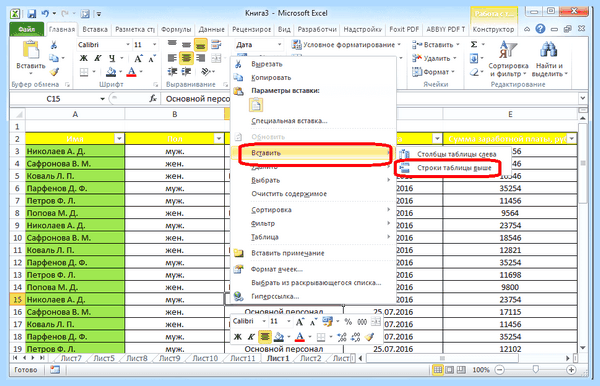Select Строки таблицы выше in submenu
The width and height of the screenshot is (600, 386).
[454, 168]
